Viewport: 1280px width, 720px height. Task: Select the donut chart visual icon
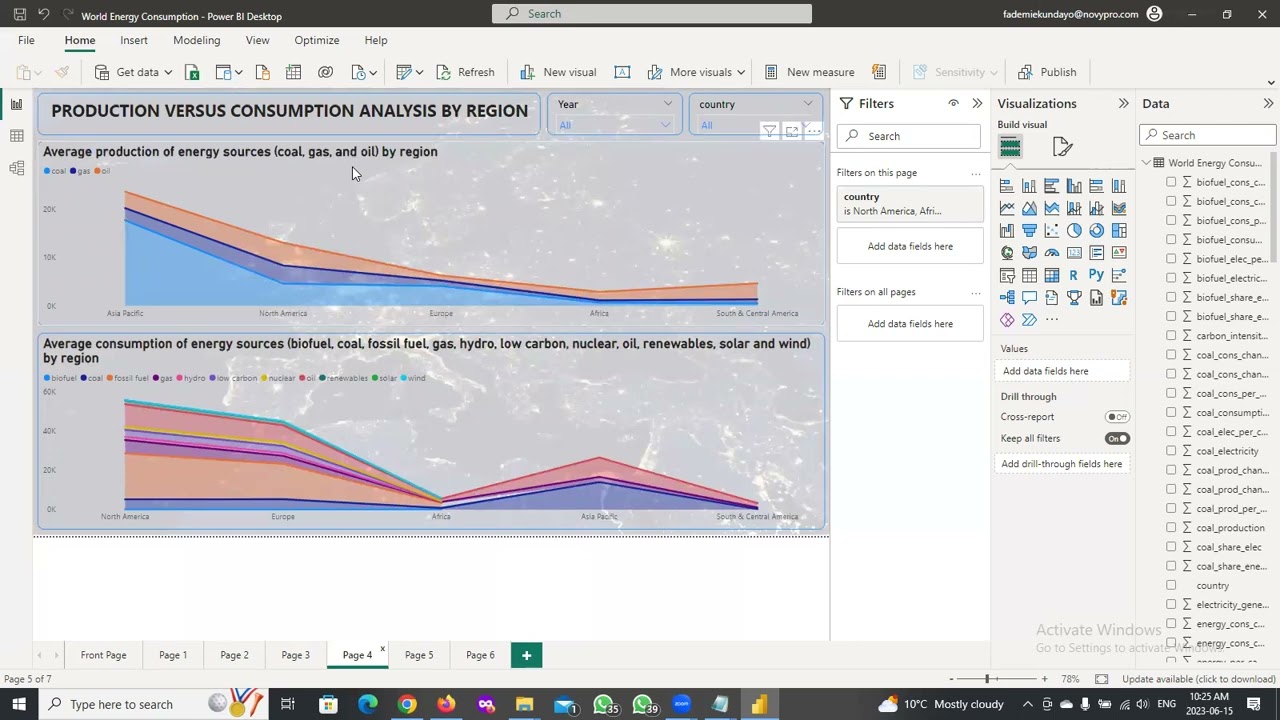pyautogui.click(x=1096, y=230)
